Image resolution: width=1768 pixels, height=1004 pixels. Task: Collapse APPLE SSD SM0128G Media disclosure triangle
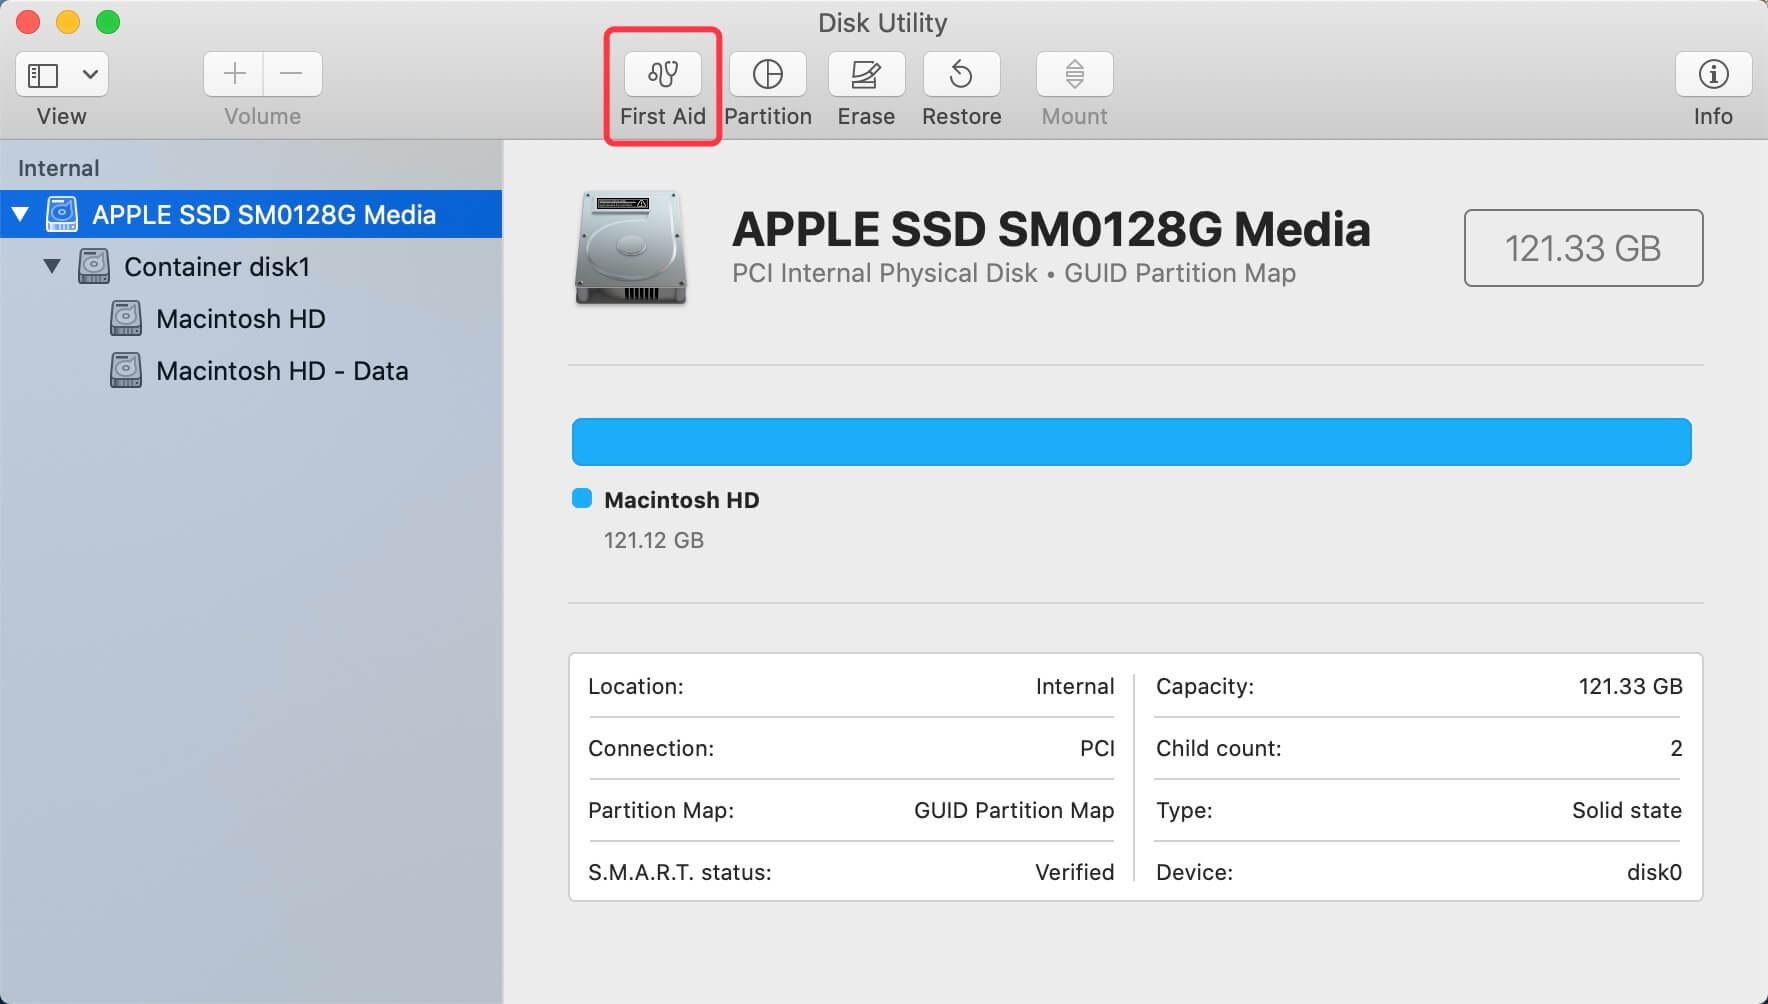click(22, 214)
